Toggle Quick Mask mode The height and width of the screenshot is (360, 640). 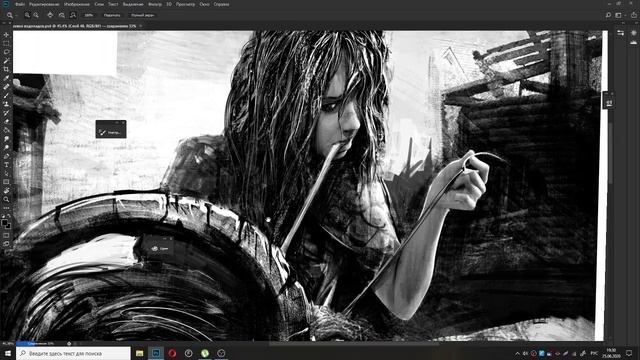[x=6, y=235]
